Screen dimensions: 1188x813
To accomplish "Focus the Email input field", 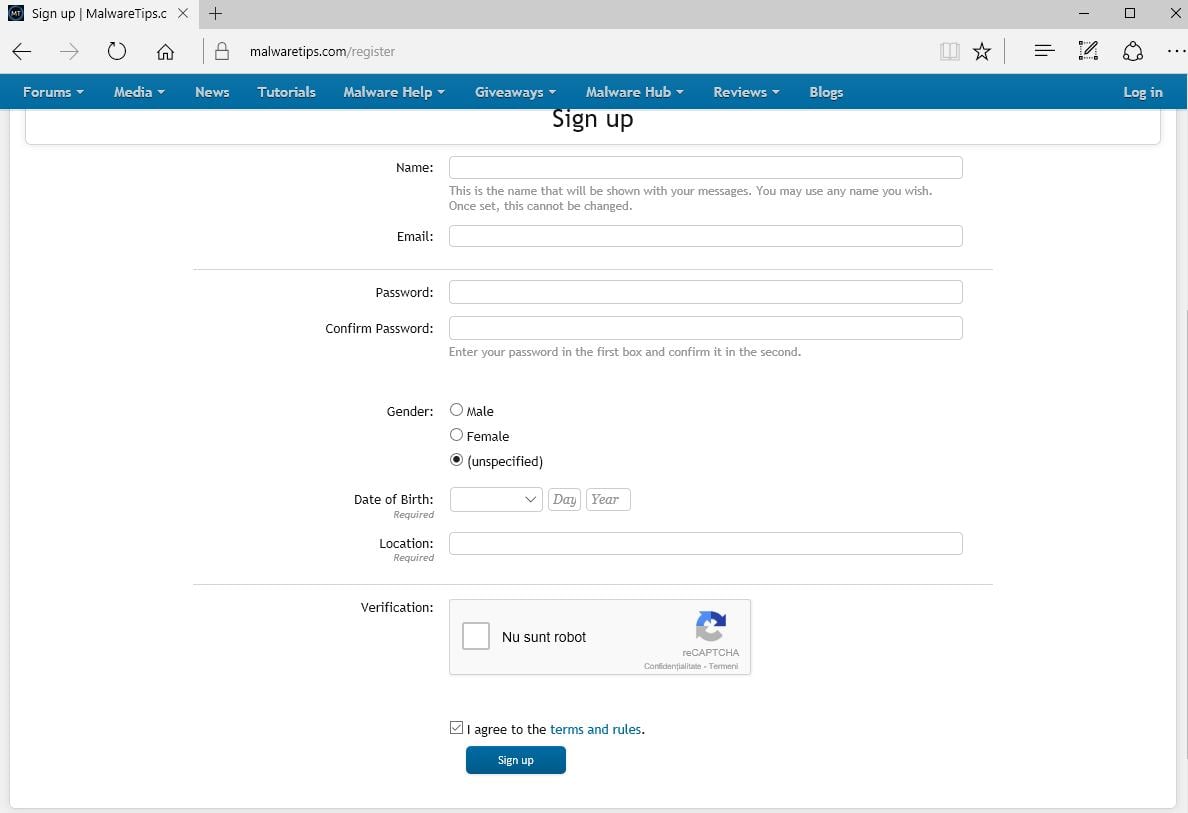I will [x=705, y=236].
